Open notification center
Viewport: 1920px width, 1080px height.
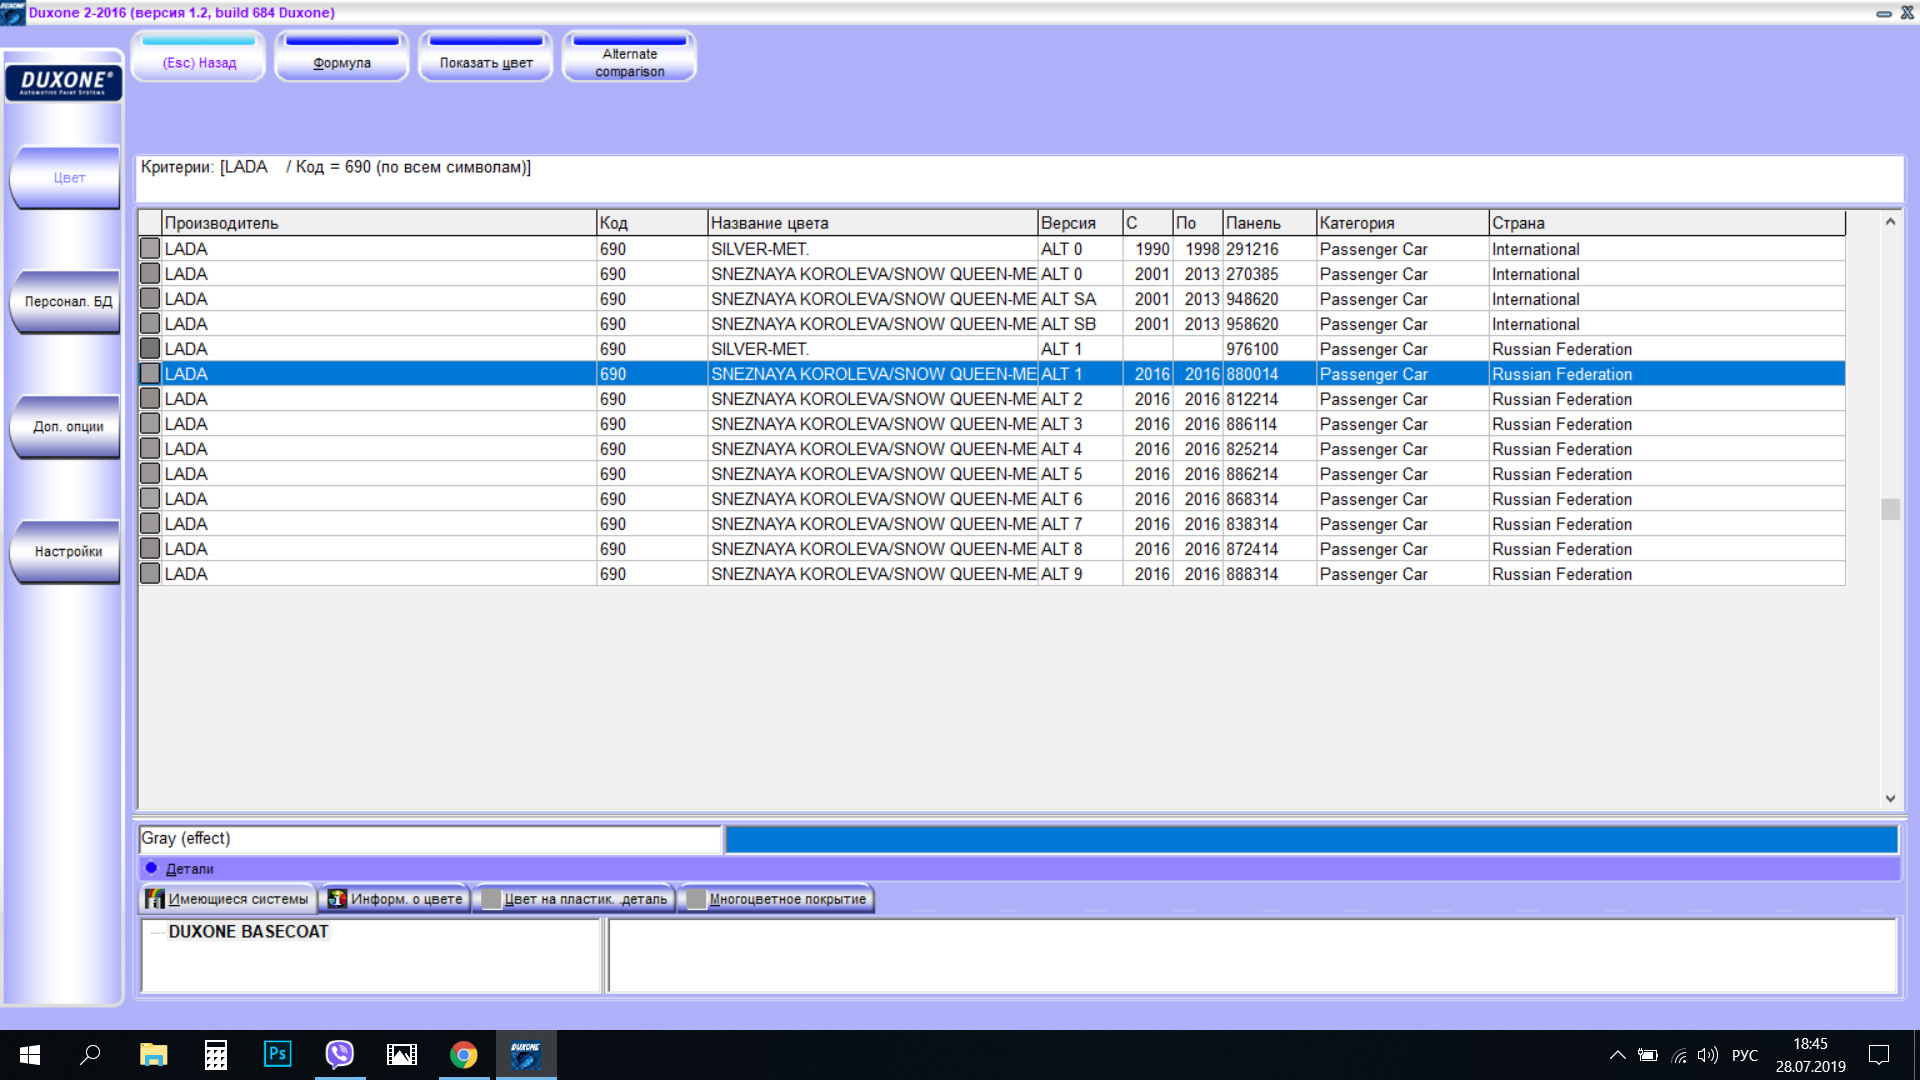click(1879, 1055)
